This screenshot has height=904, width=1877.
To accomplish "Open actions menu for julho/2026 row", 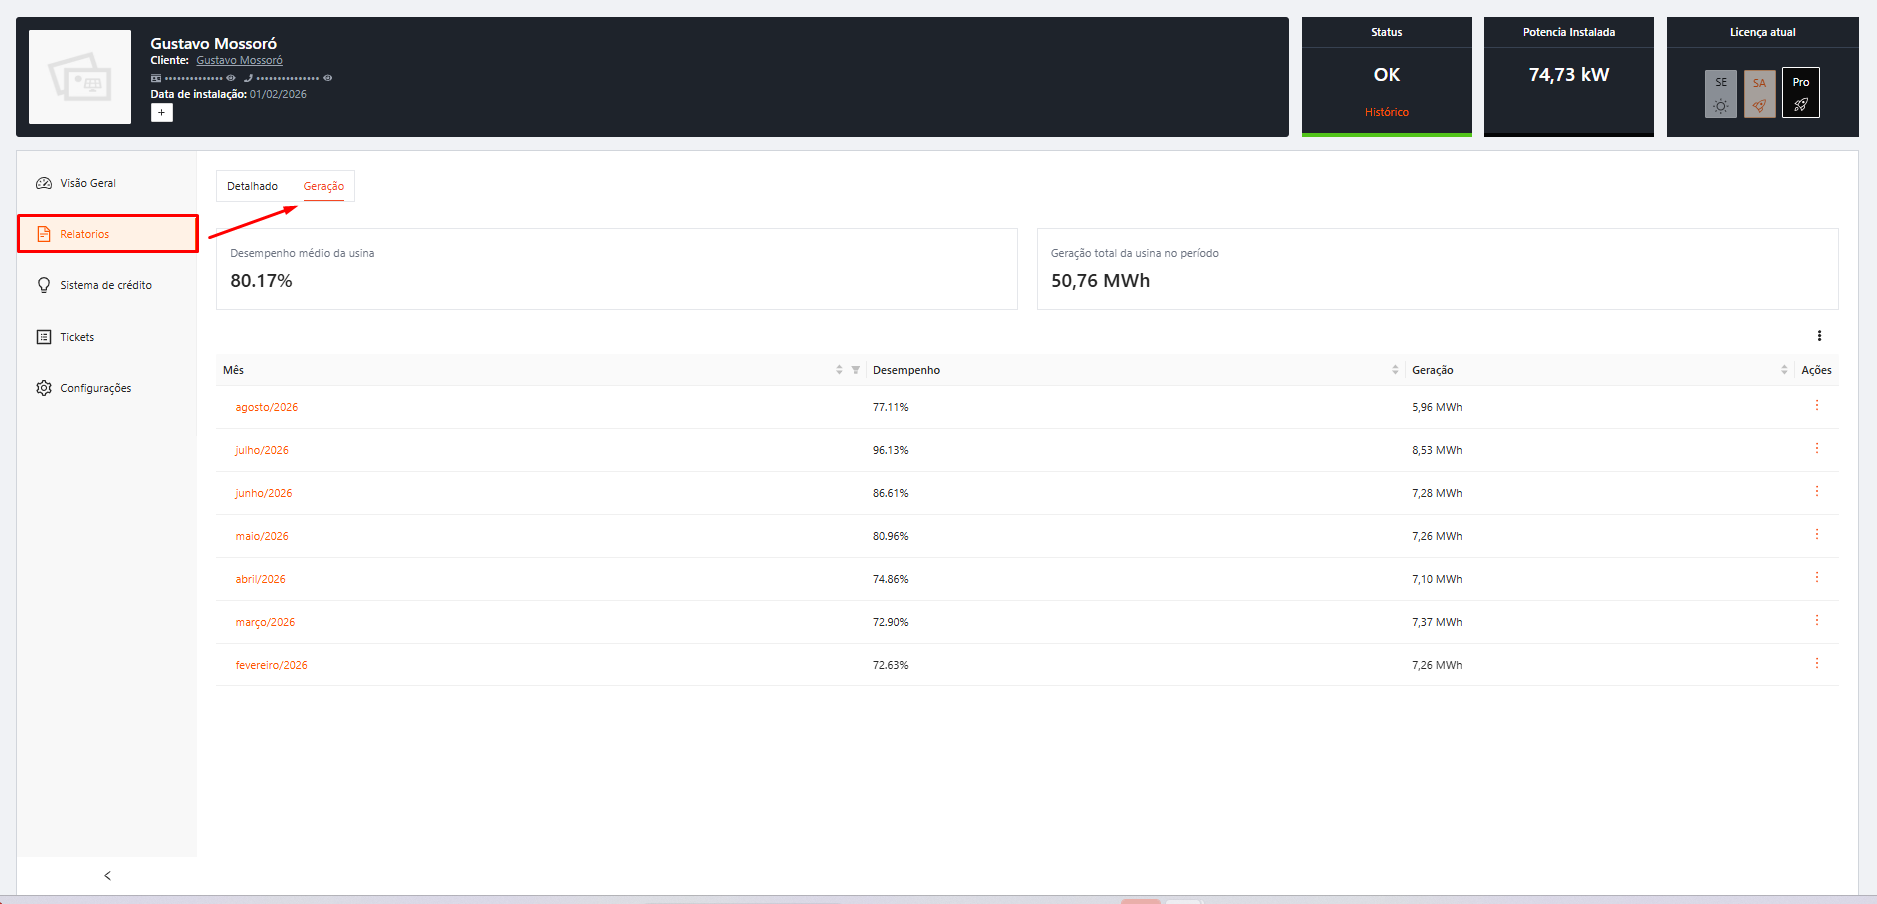I will 1817,449.
